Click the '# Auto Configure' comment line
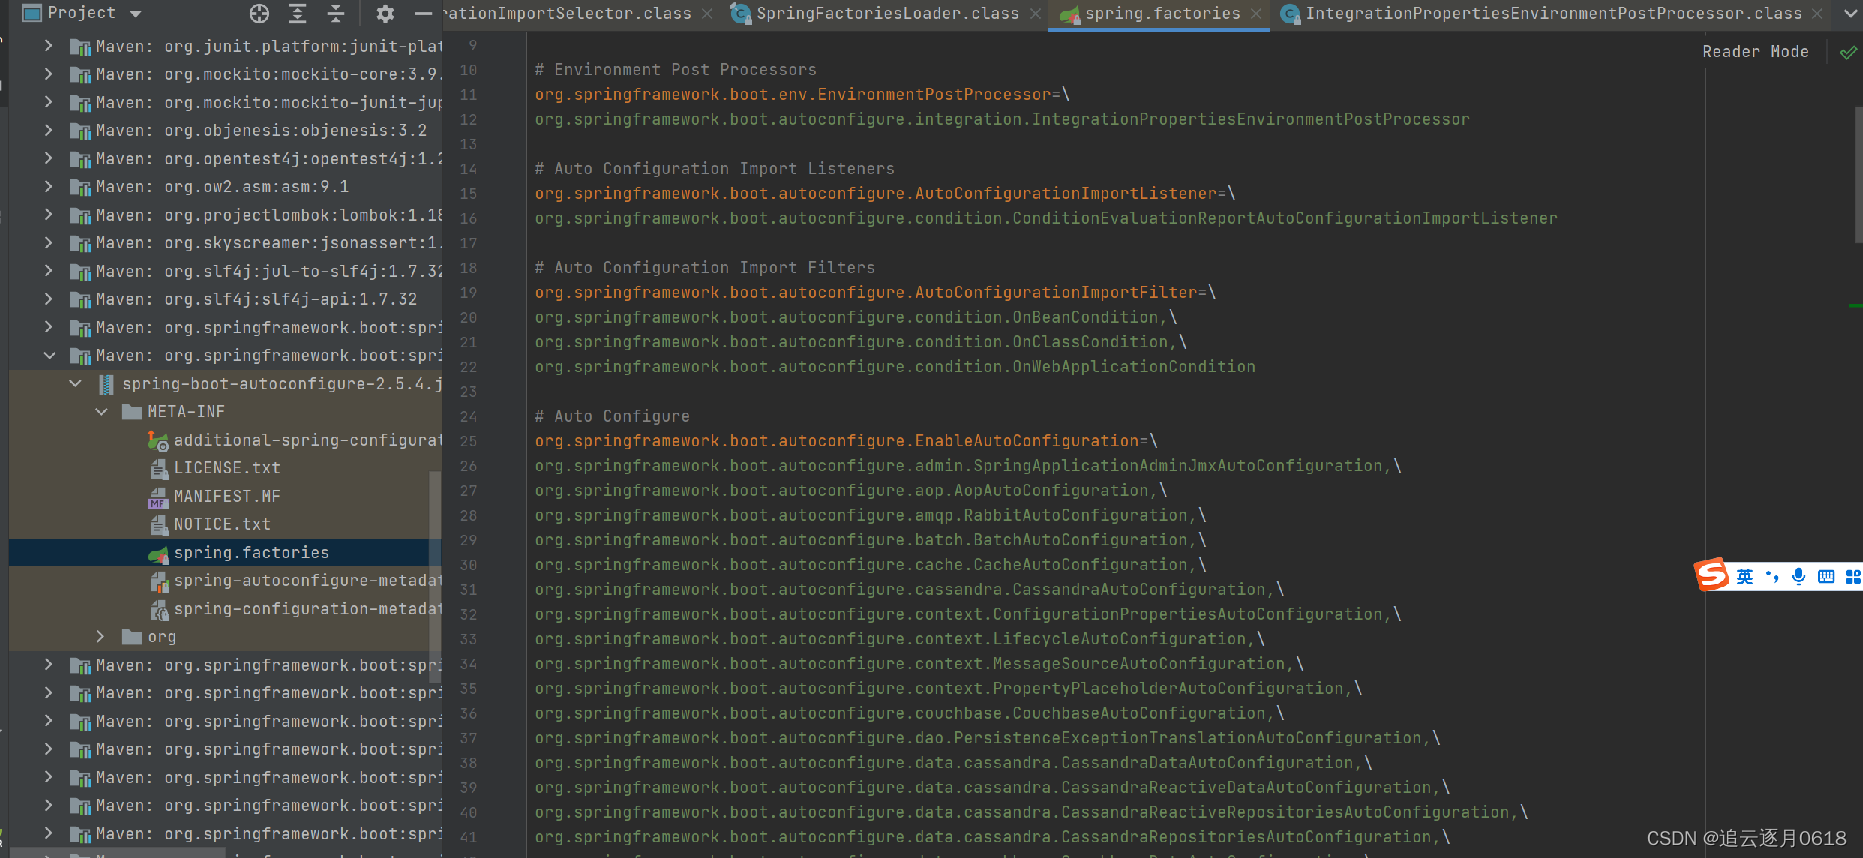 [x=612, y=416]
